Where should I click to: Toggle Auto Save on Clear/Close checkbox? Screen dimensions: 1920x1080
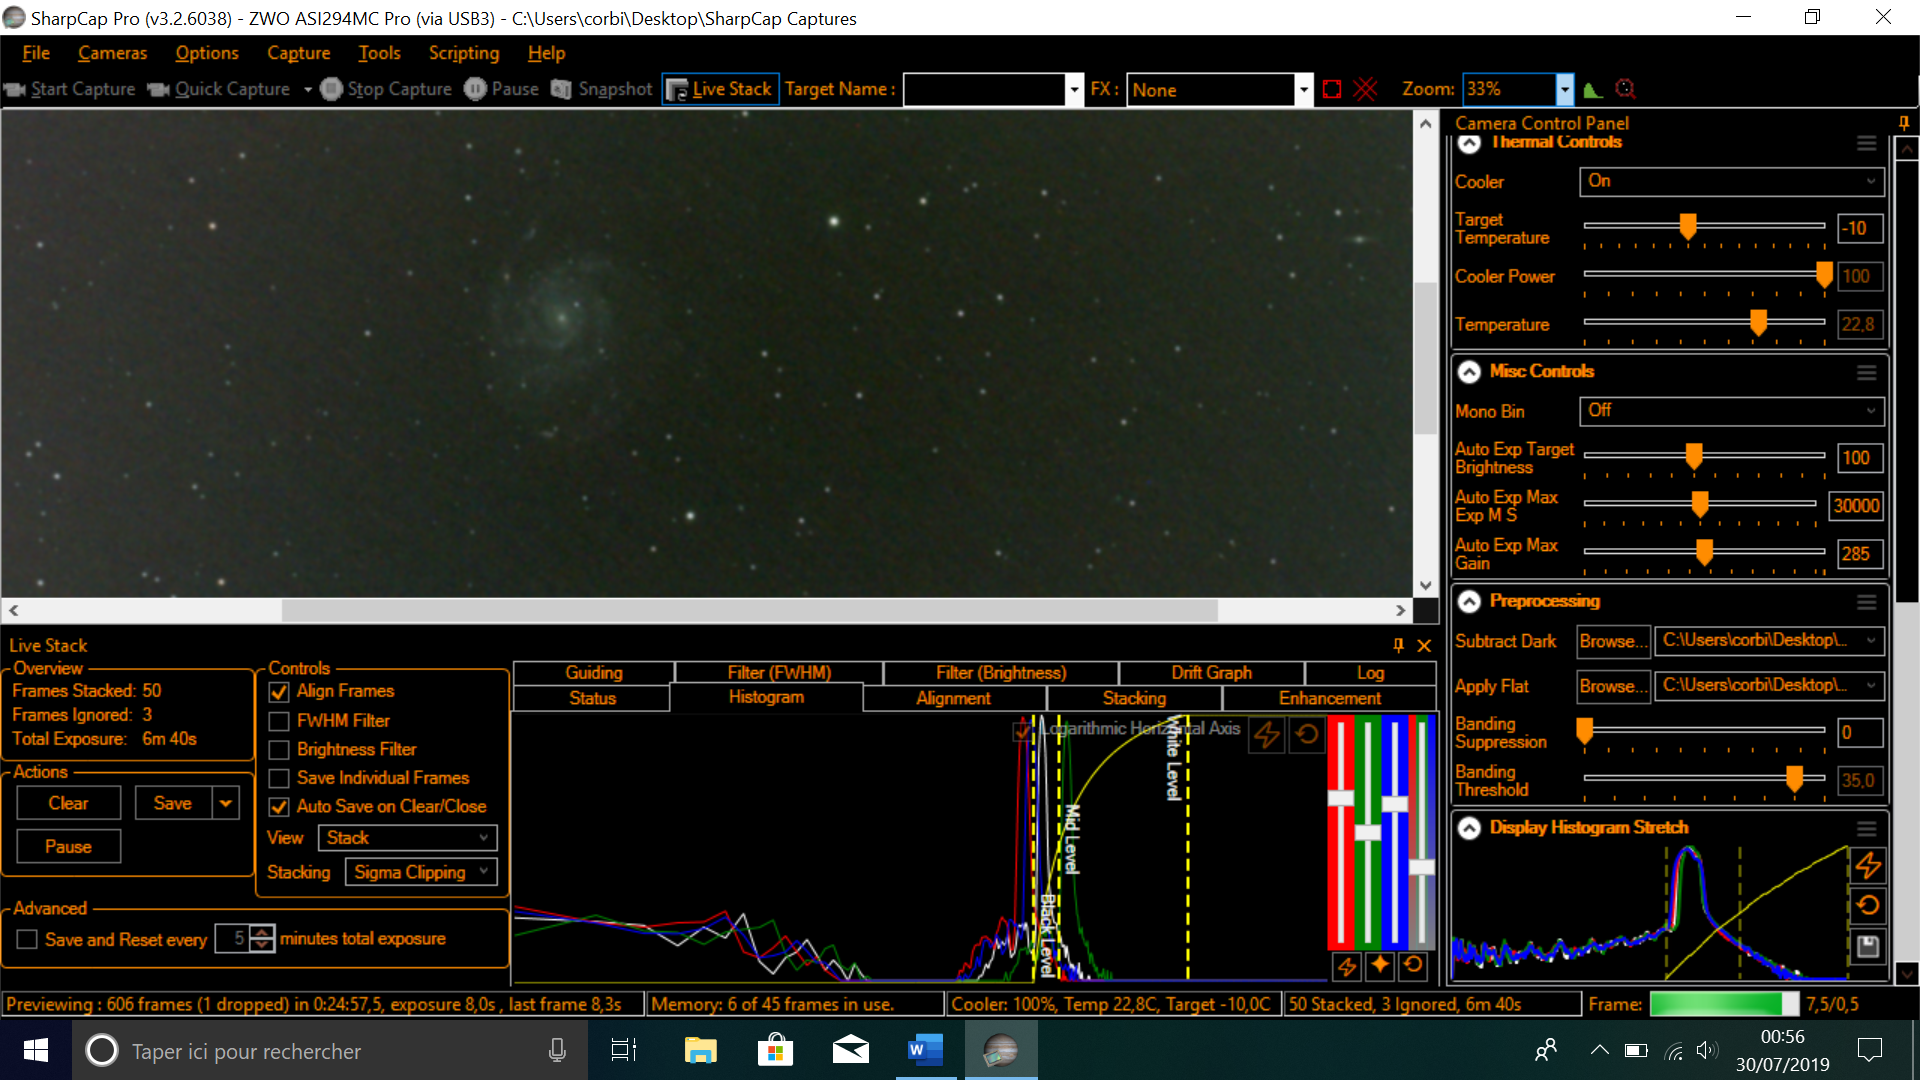click(x=279, y=807)
